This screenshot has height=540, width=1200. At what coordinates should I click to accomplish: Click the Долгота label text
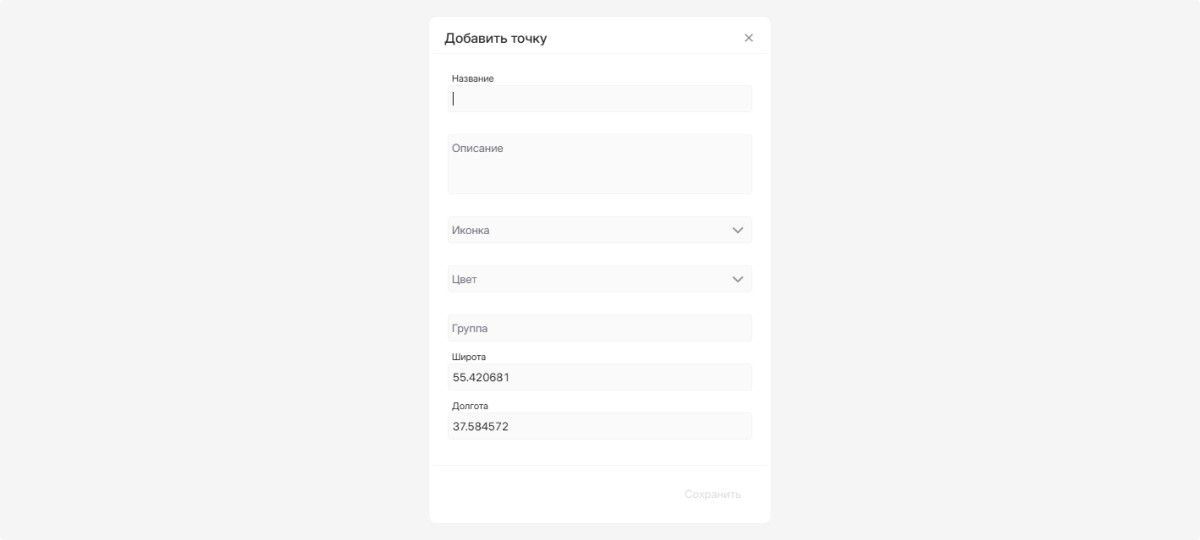(470, 406)
